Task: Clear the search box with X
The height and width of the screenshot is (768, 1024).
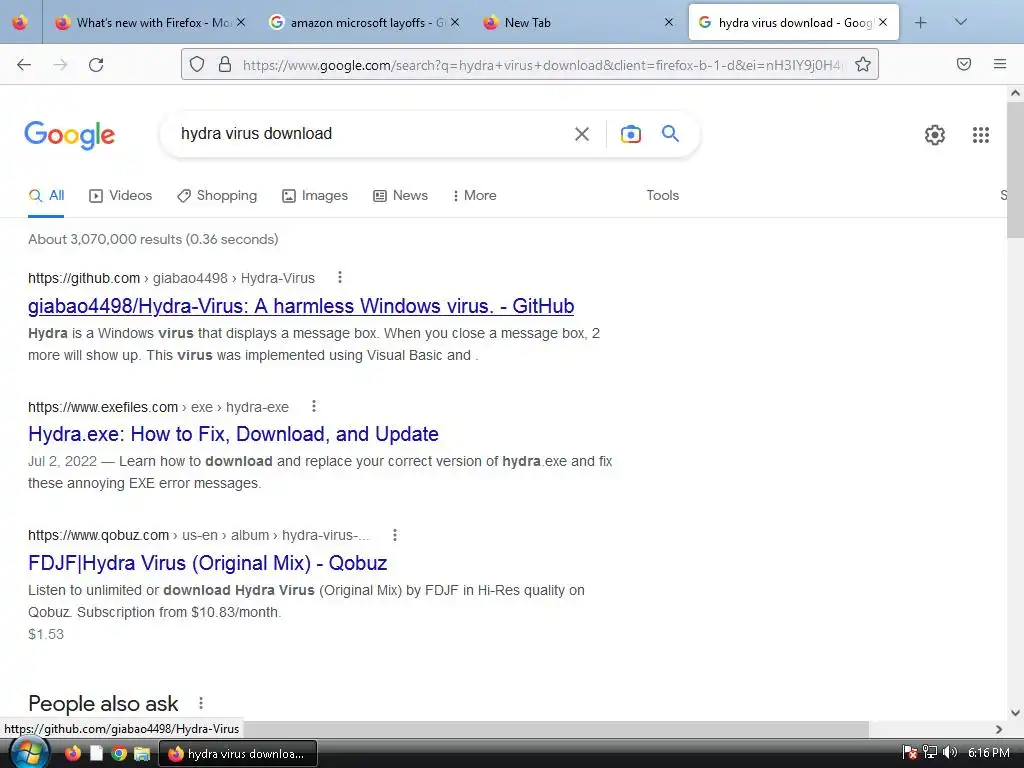Action: [582, 134]
